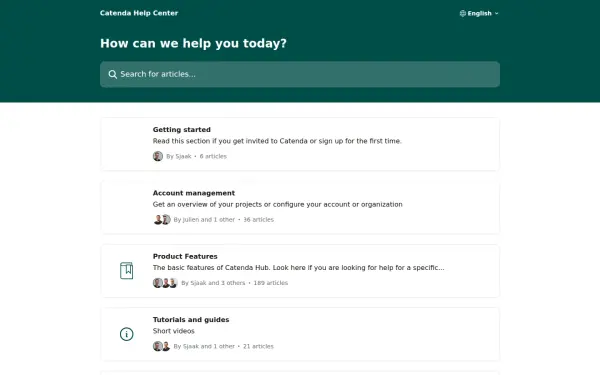The width and height of the screenshot is (600, 375).
Task: Expand language chevron next to English
Action: click(x=496, y=13)
